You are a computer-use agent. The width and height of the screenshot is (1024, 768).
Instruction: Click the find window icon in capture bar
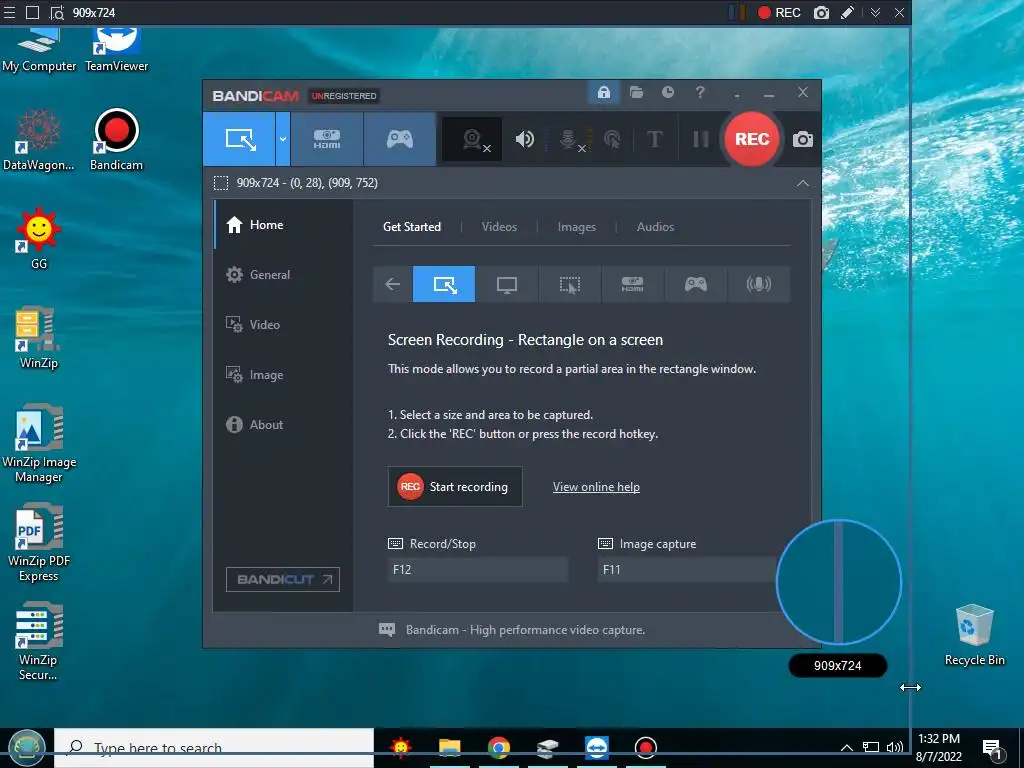point(57,12)
